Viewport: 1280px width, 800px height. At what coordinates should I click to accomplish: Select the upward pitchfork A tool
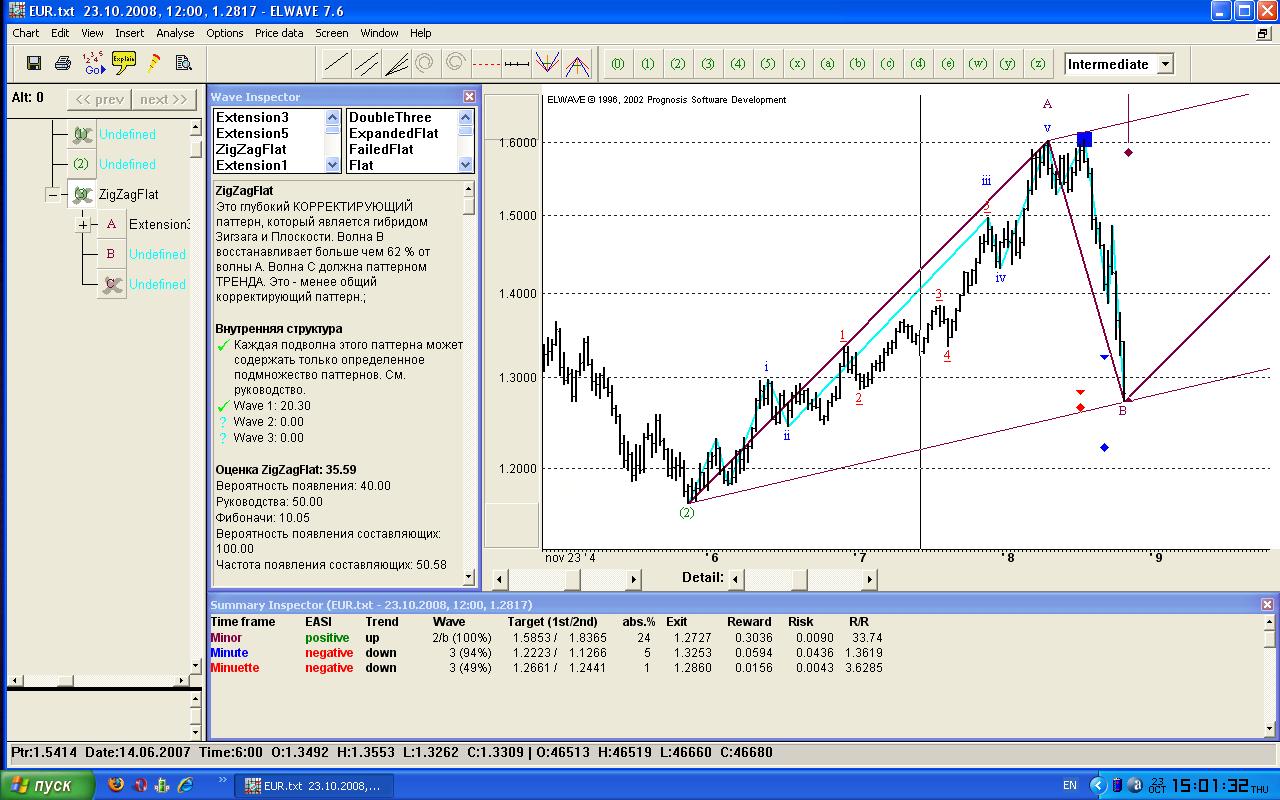576,64
